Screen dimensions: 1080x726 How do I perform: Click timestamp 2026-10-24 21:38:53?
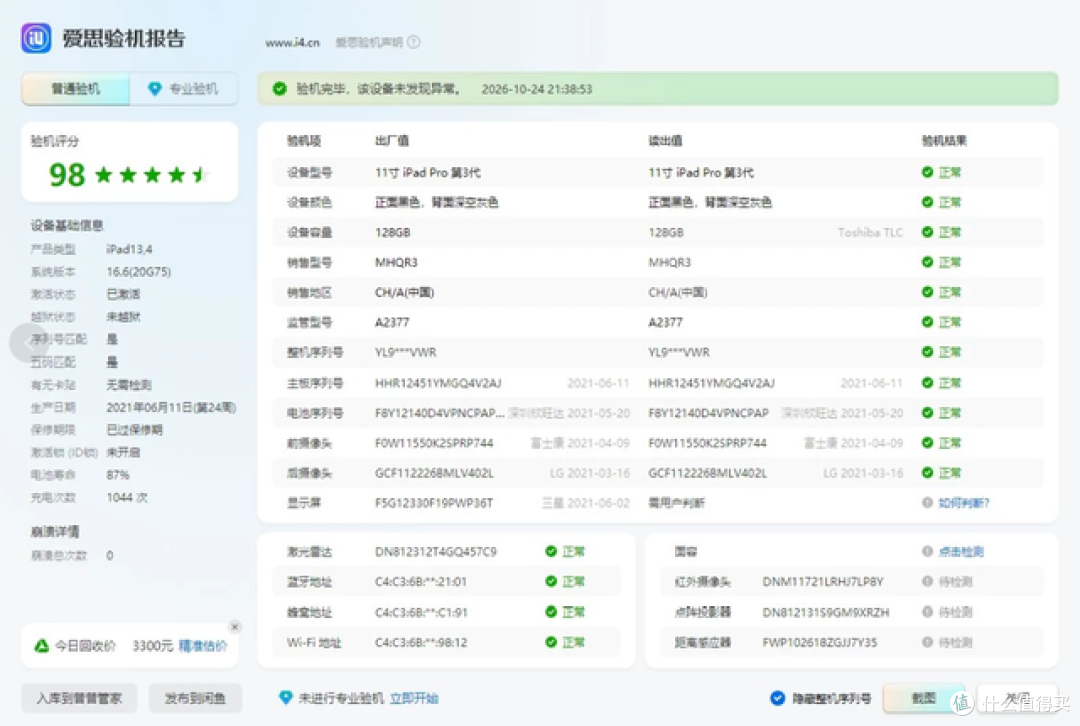(537, 89)
